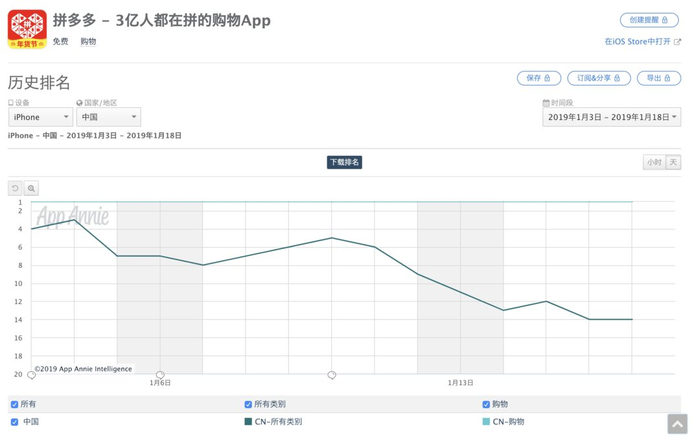
Task: Click the CN-所有类别 color swatch
Action: point(248,422)
